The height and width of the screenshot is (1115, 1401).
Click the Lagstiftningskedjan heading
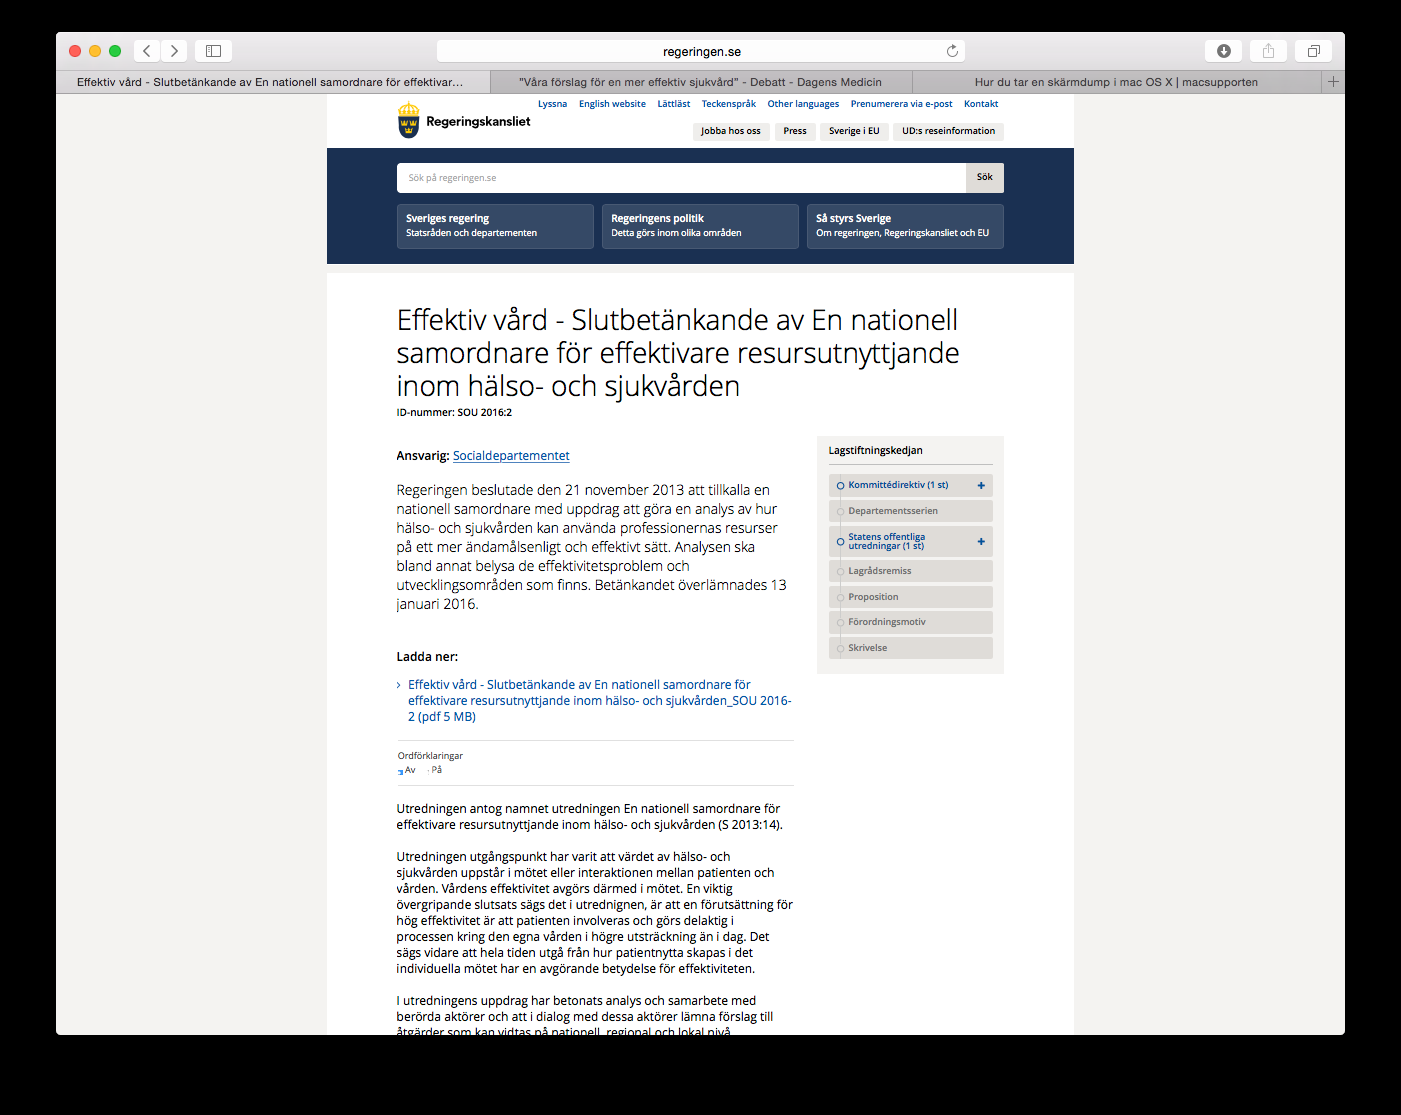tap(875, 451)
